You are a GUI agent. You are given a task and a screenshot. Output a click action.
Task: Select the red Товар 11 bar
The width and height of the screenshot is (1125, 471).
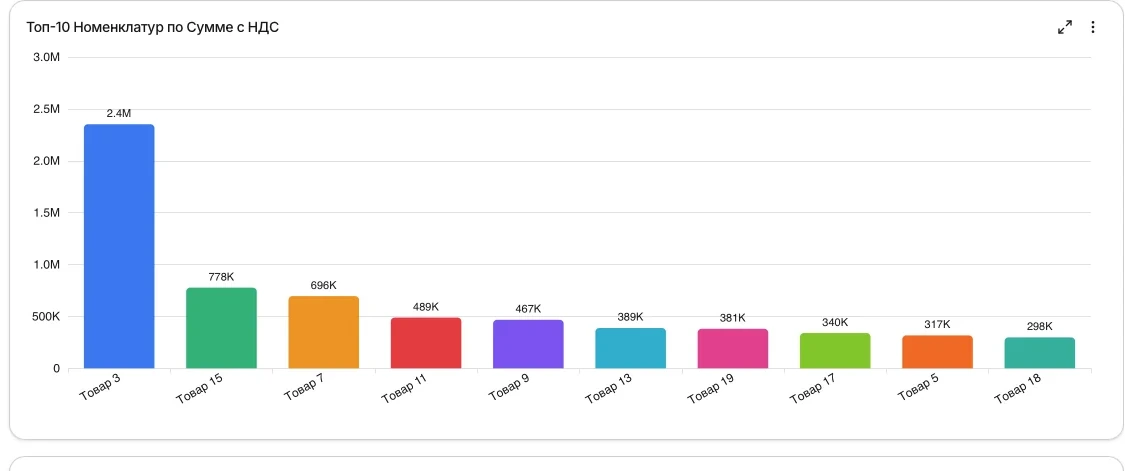426,343
